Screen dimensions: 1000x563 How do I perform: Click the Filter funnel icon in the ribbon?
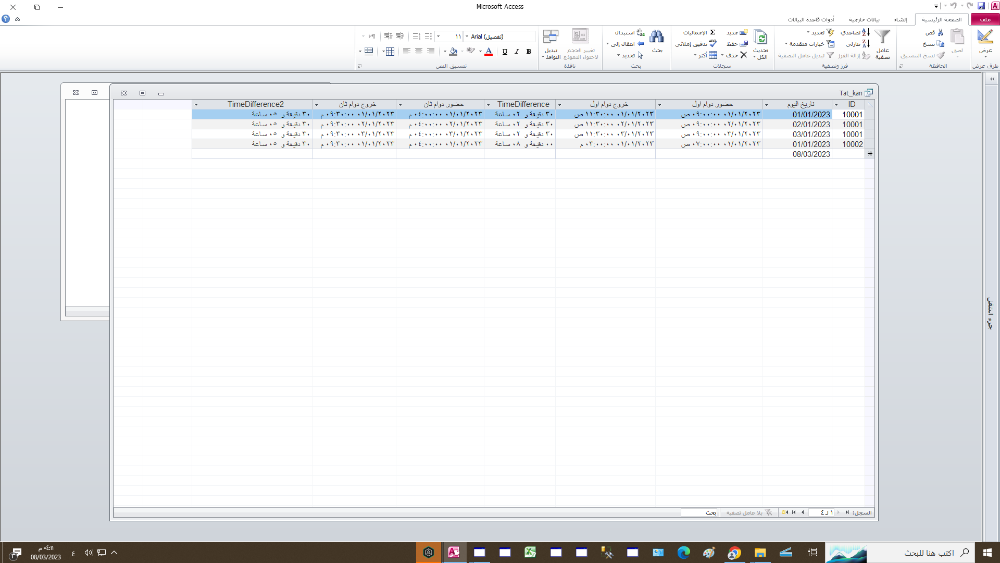[884, 38]
